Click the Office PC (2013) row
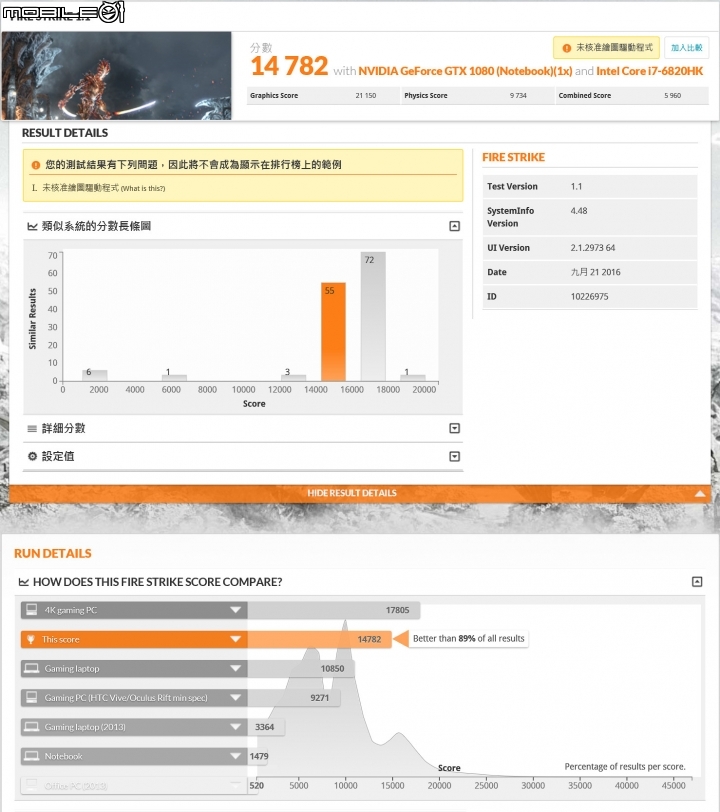 [x=134, y=786]
